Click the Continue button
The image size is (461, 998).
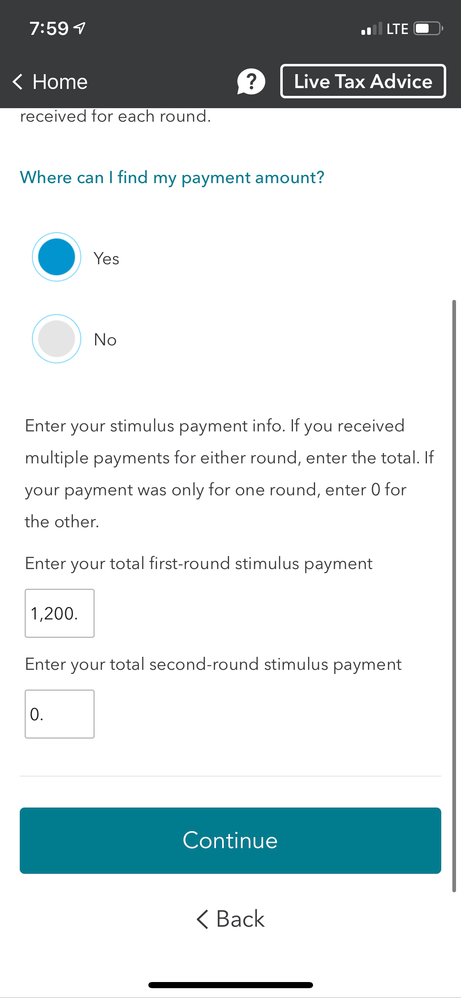coord(230,840)
